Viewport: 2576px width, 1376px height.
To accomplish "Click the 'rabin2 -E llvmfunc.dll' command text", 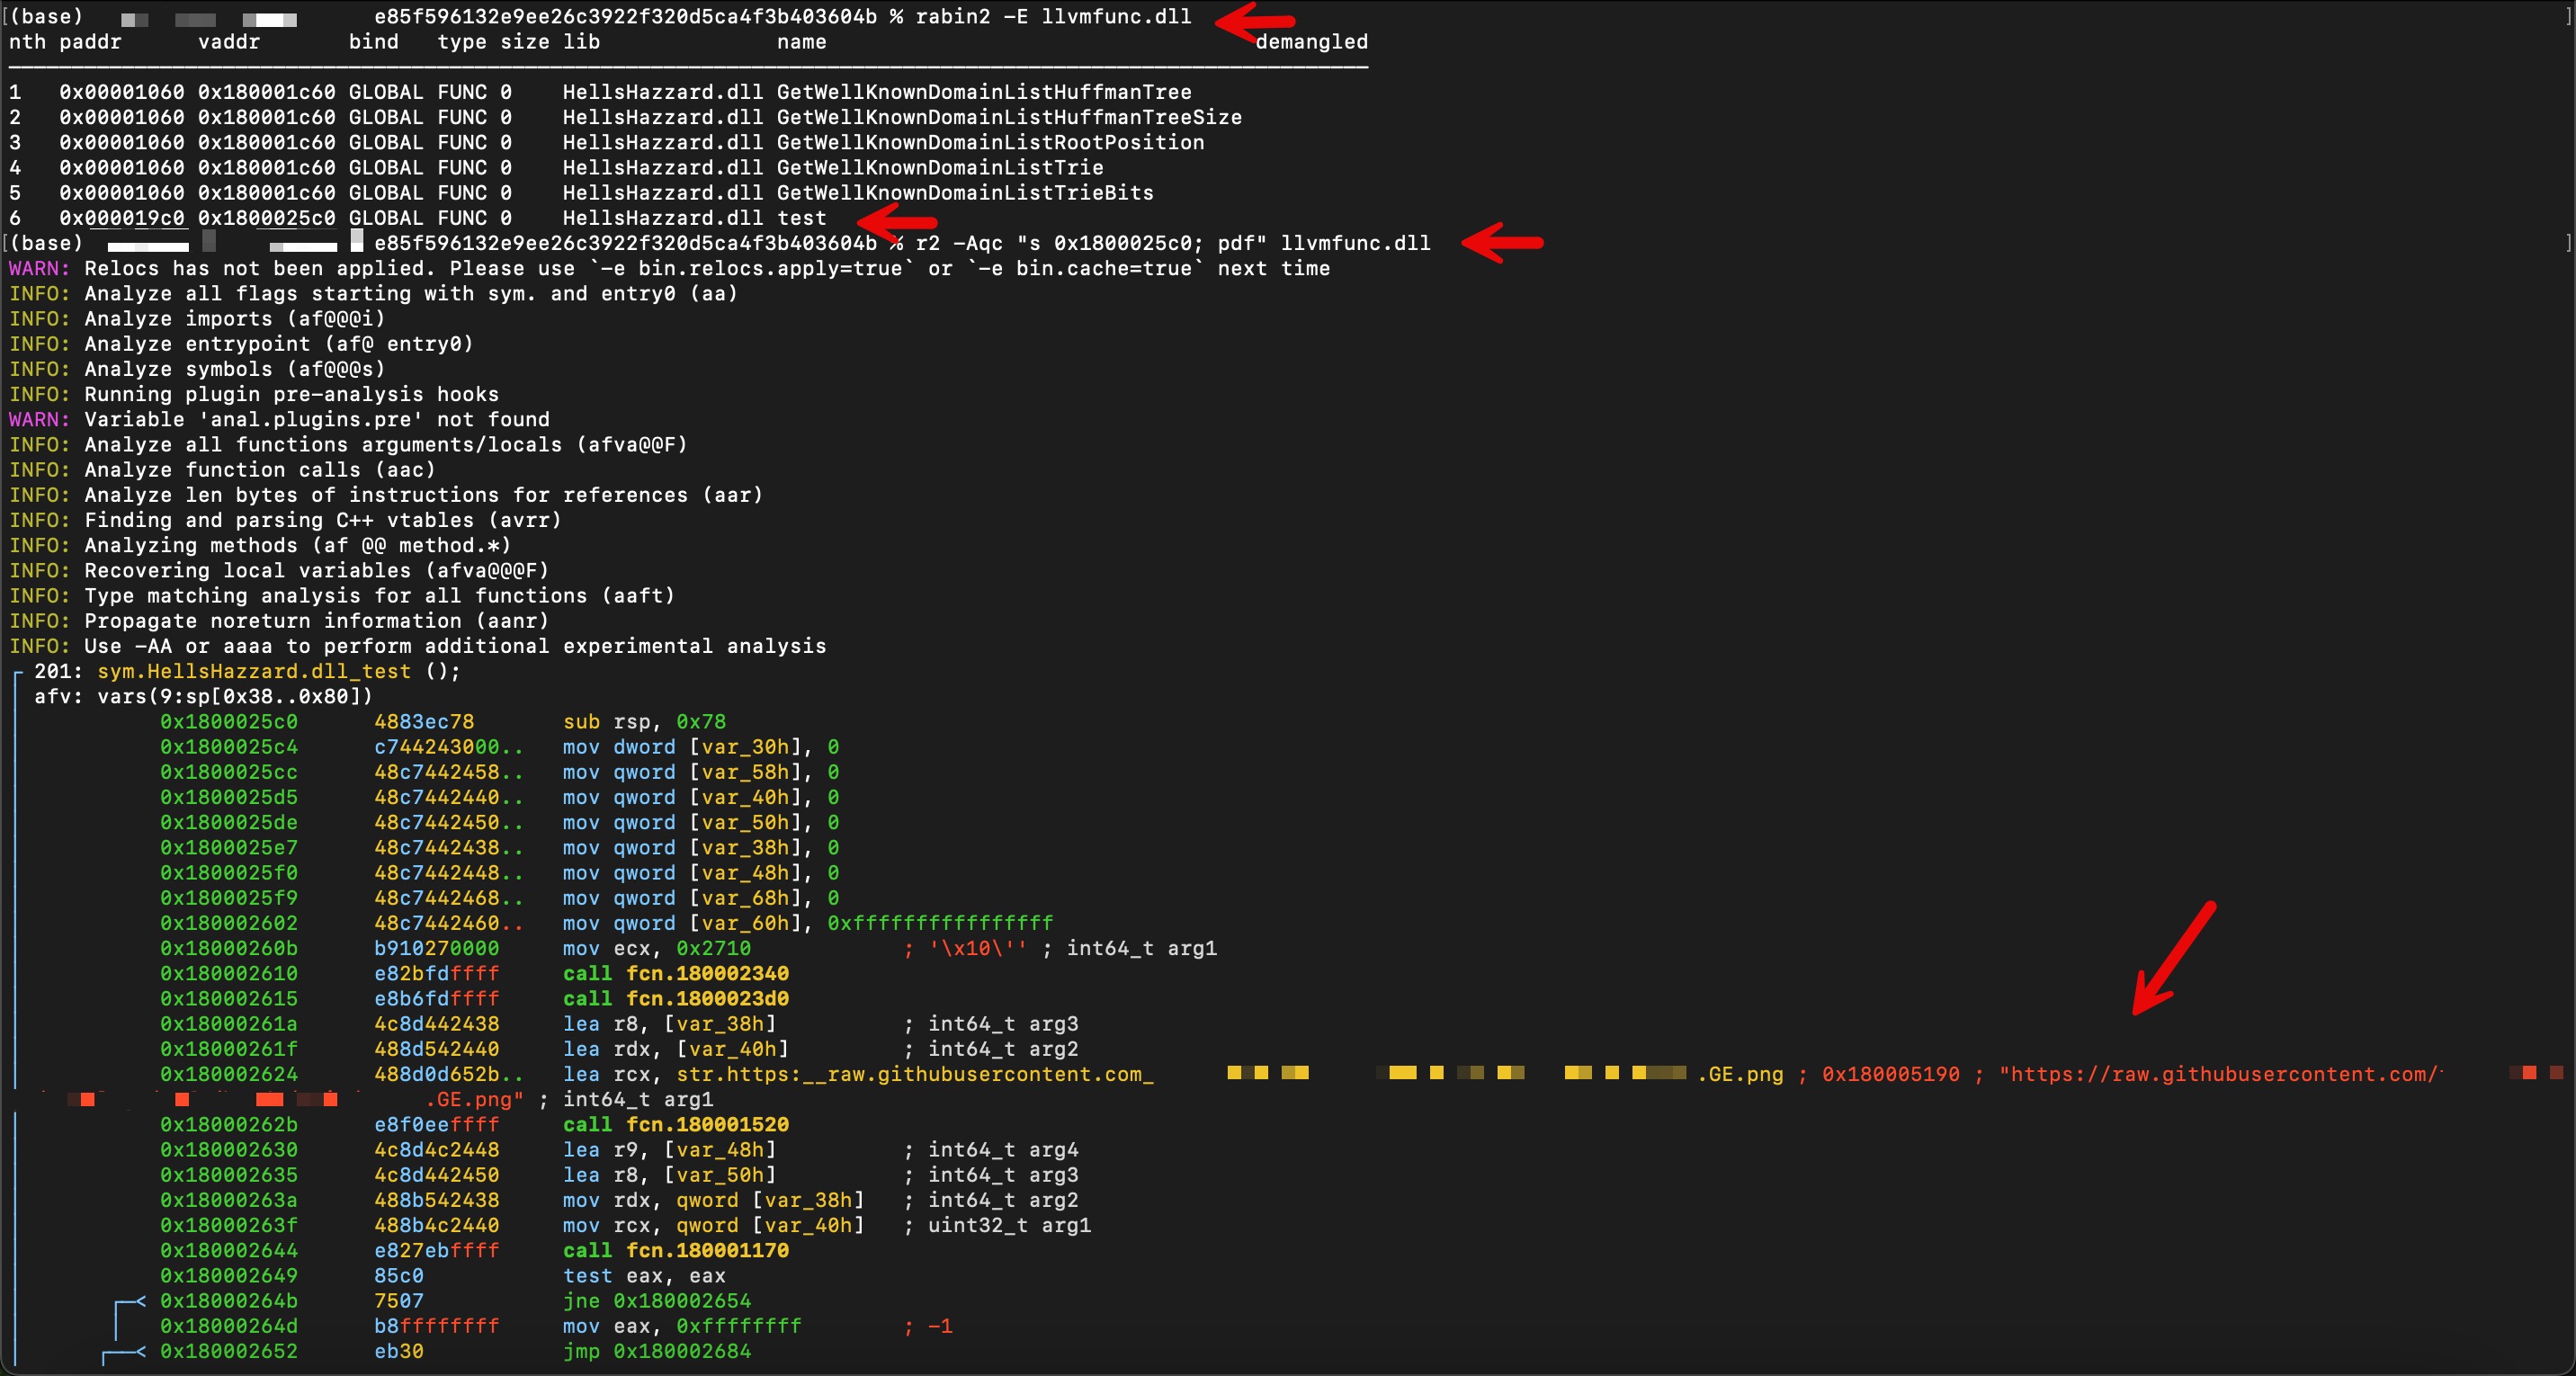I will [1053, 17].
